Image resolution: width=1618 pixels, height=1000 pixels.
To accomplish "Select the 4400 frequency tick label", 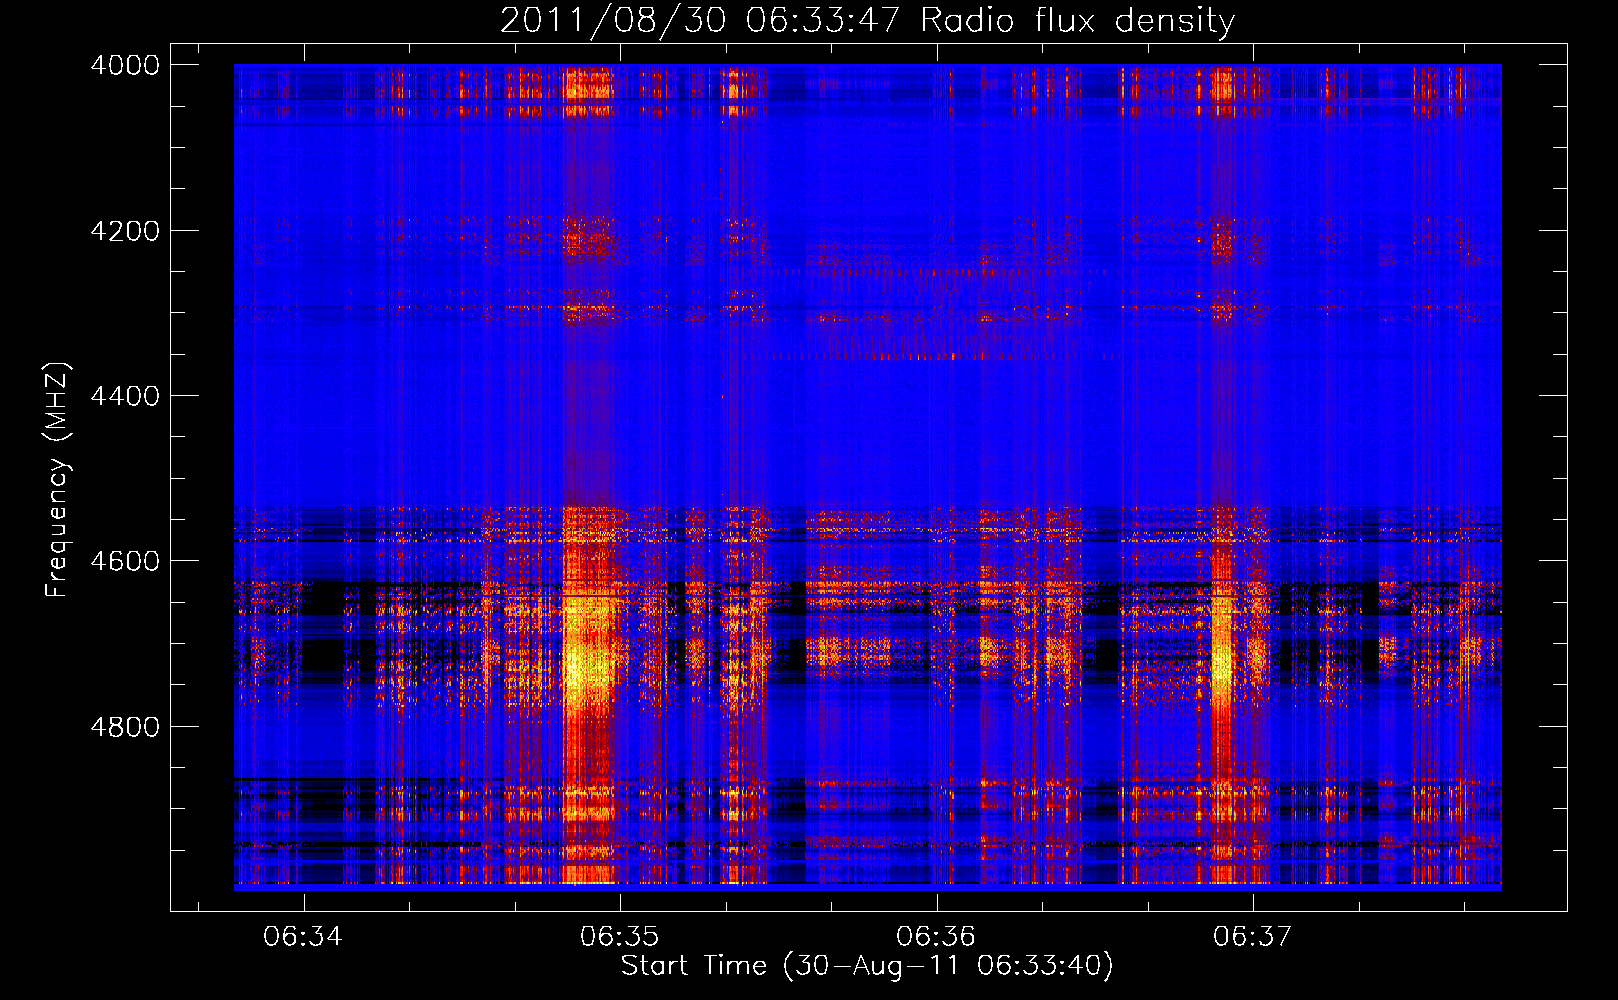I will pyautogui.click(x=125, y=396).
